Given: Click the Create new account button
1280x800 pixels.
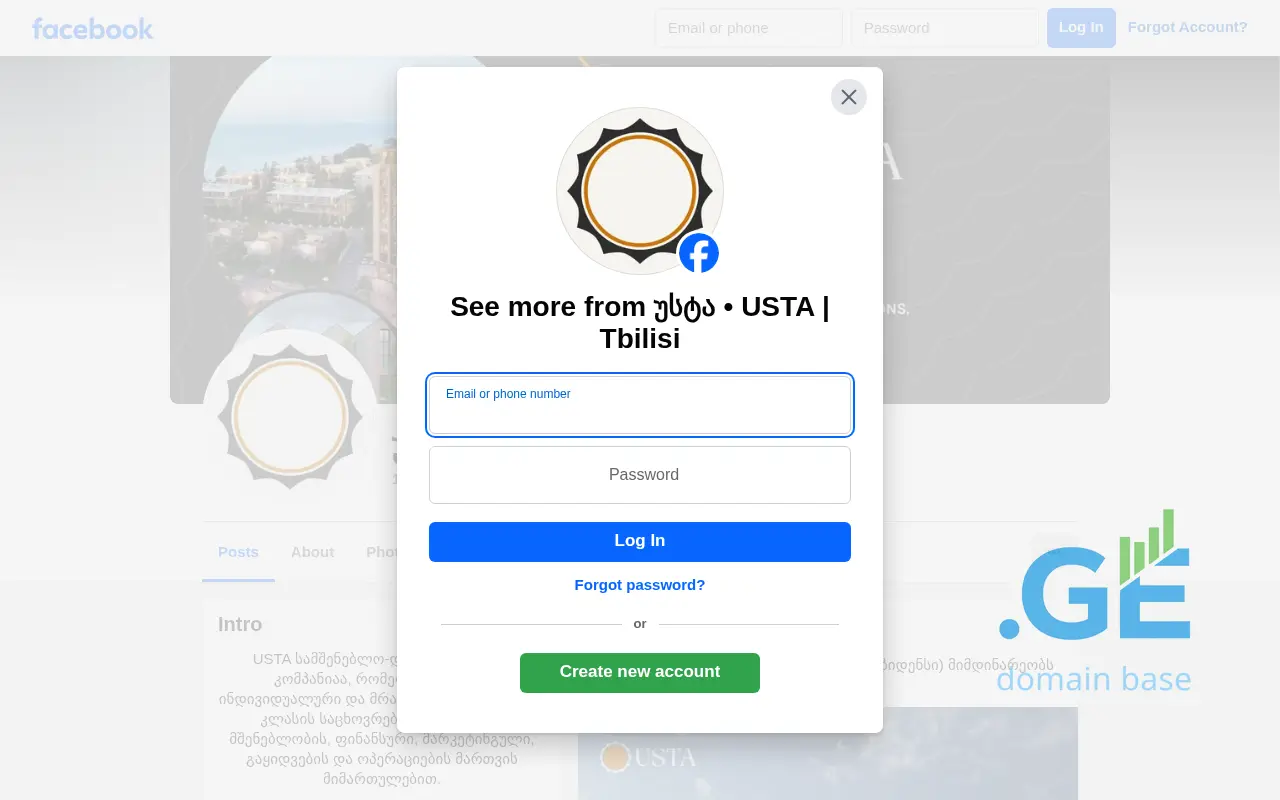Looking at the screenshot, I should click(640, 673).
